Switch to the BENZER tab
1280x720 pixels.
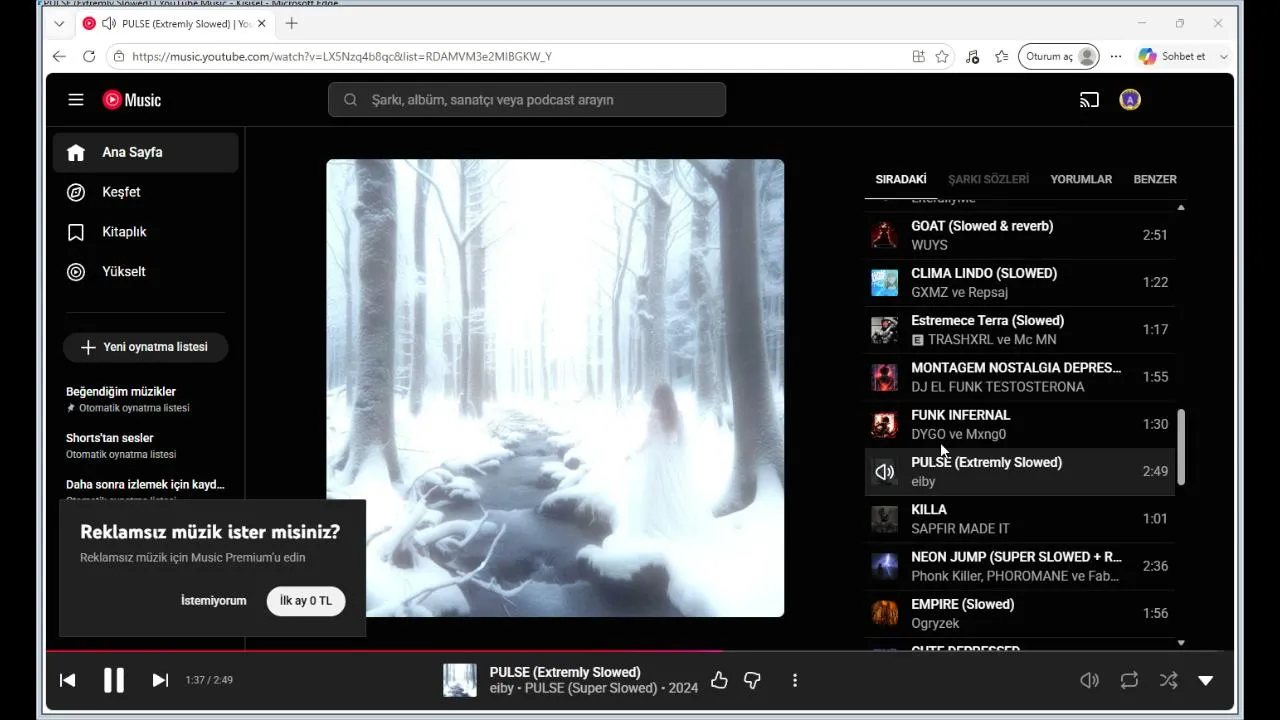(1155, 180)
